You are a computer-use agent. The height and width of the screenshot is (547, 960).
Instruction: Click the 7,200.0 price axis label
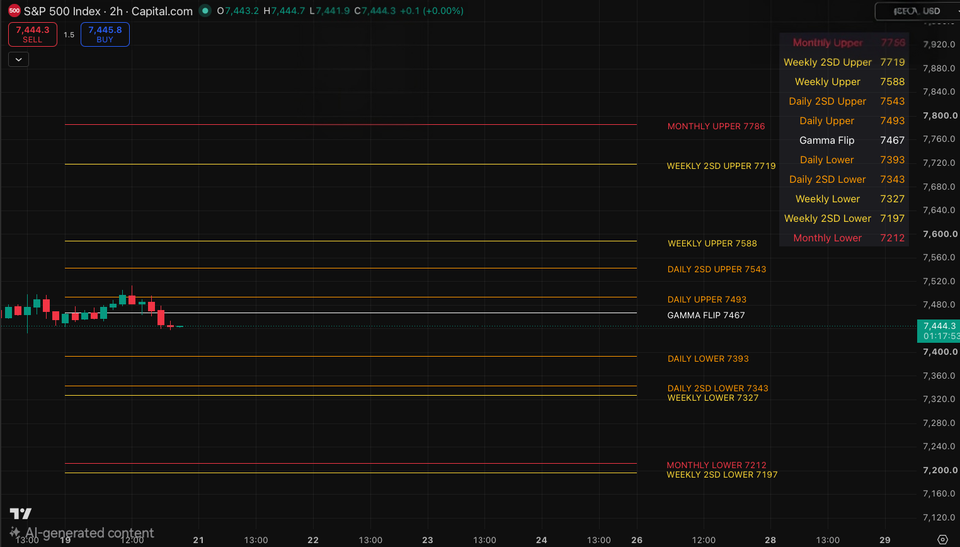coord(940,470)
